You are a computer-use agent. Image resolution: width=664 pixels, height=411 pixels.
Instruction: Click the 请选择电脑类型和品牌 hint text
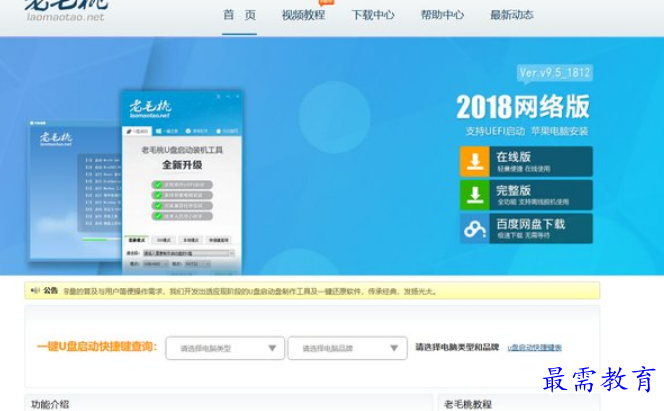[457, 347]
